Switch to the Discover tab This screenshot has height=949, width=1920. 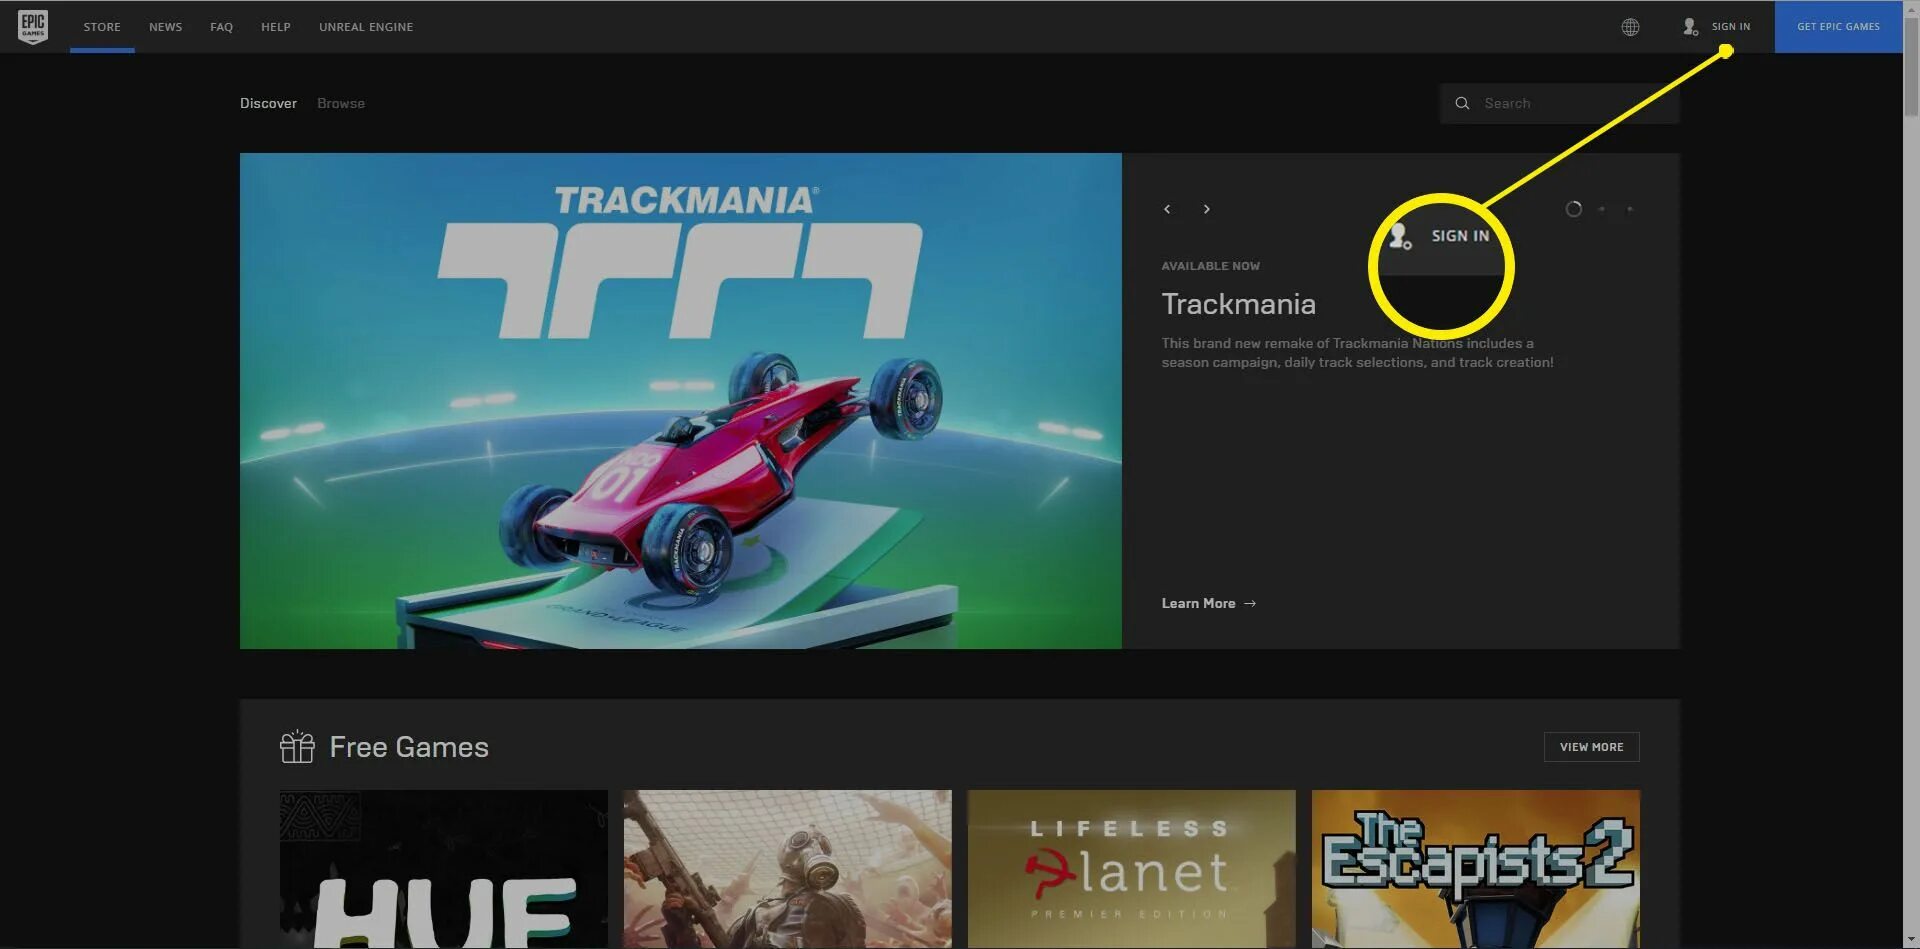pyautogui.click(x=268, y=103)
